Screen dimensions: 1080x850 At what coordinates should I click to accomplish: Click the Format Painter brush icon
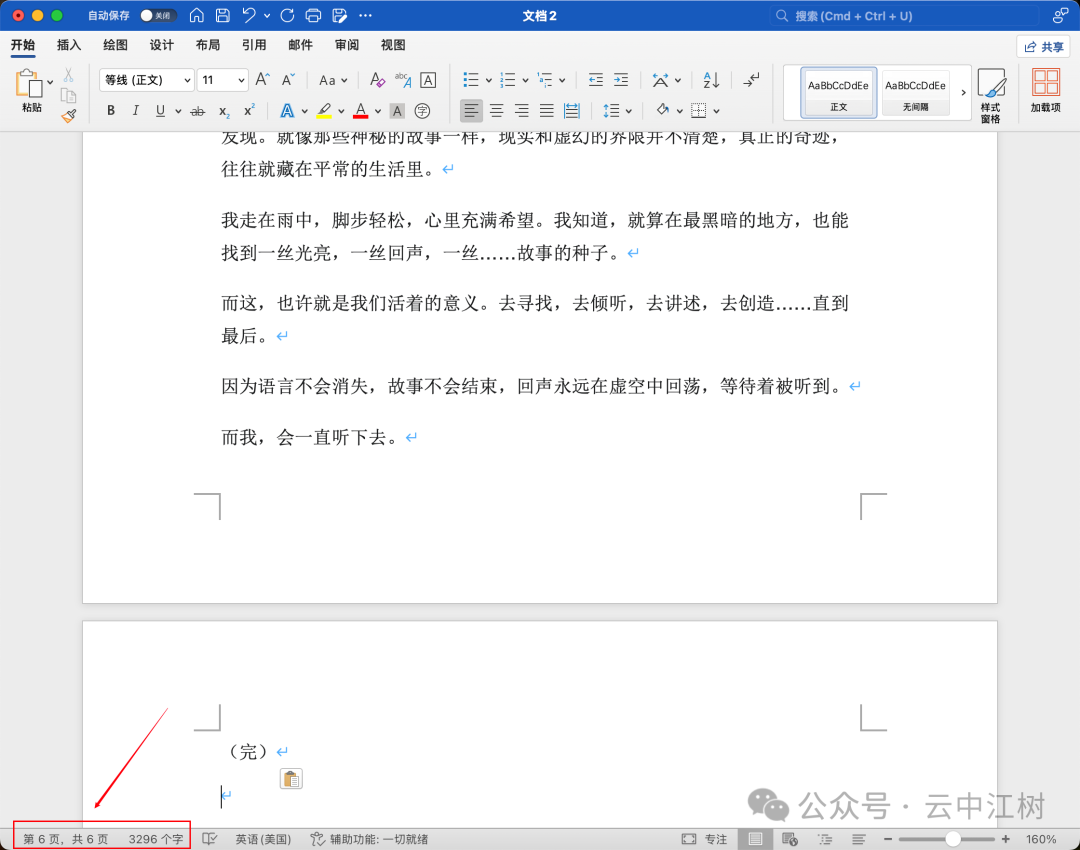(68, 116)
